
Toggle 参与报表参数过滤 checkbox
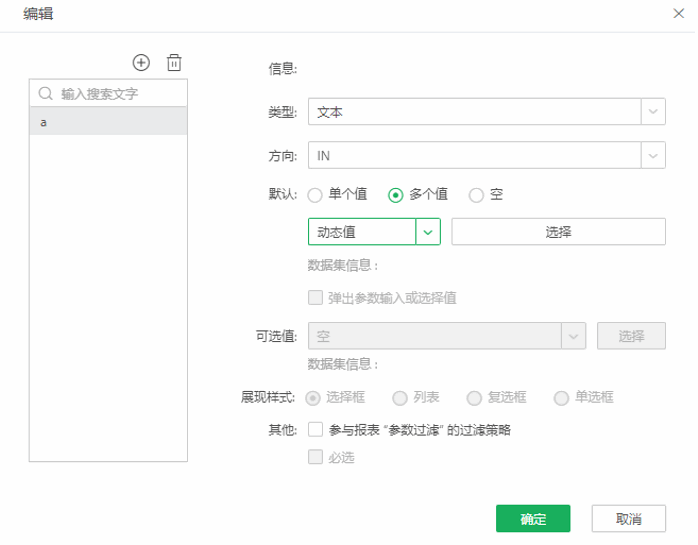point(315,430)
